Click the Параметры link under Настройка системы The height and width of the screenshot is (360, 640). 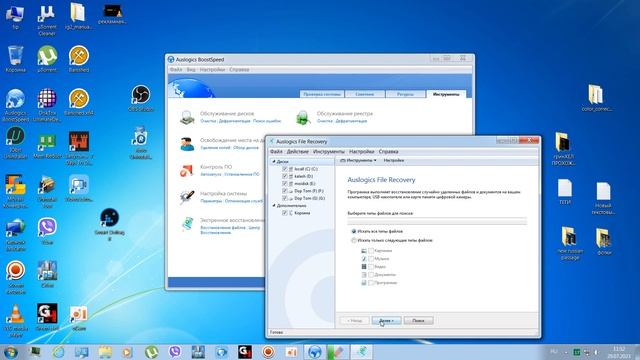coord(211,201)
